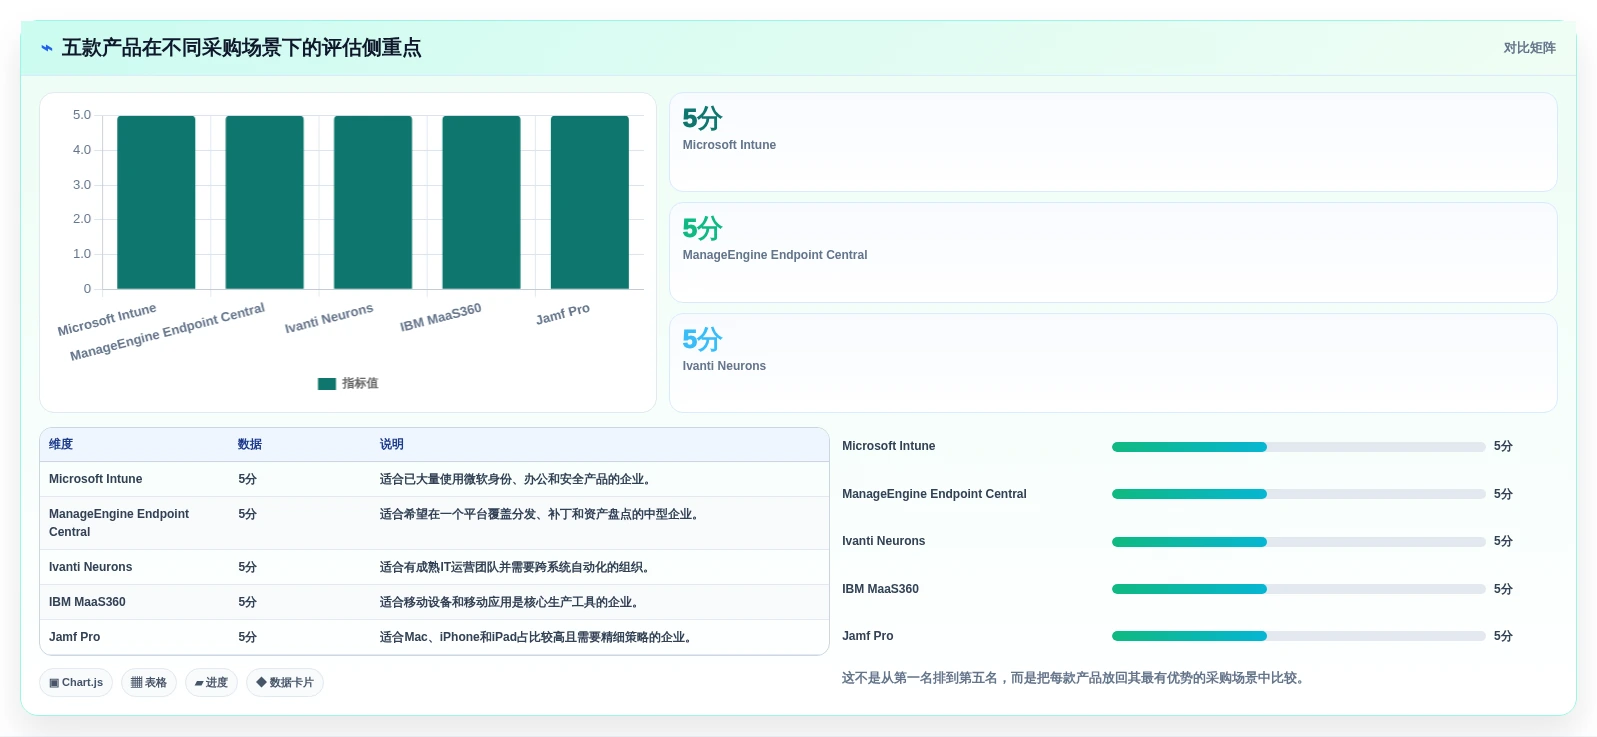Click the IBM MaaS360 progress list label
This screenshot has width=1597, height=737.
[880, 589]
